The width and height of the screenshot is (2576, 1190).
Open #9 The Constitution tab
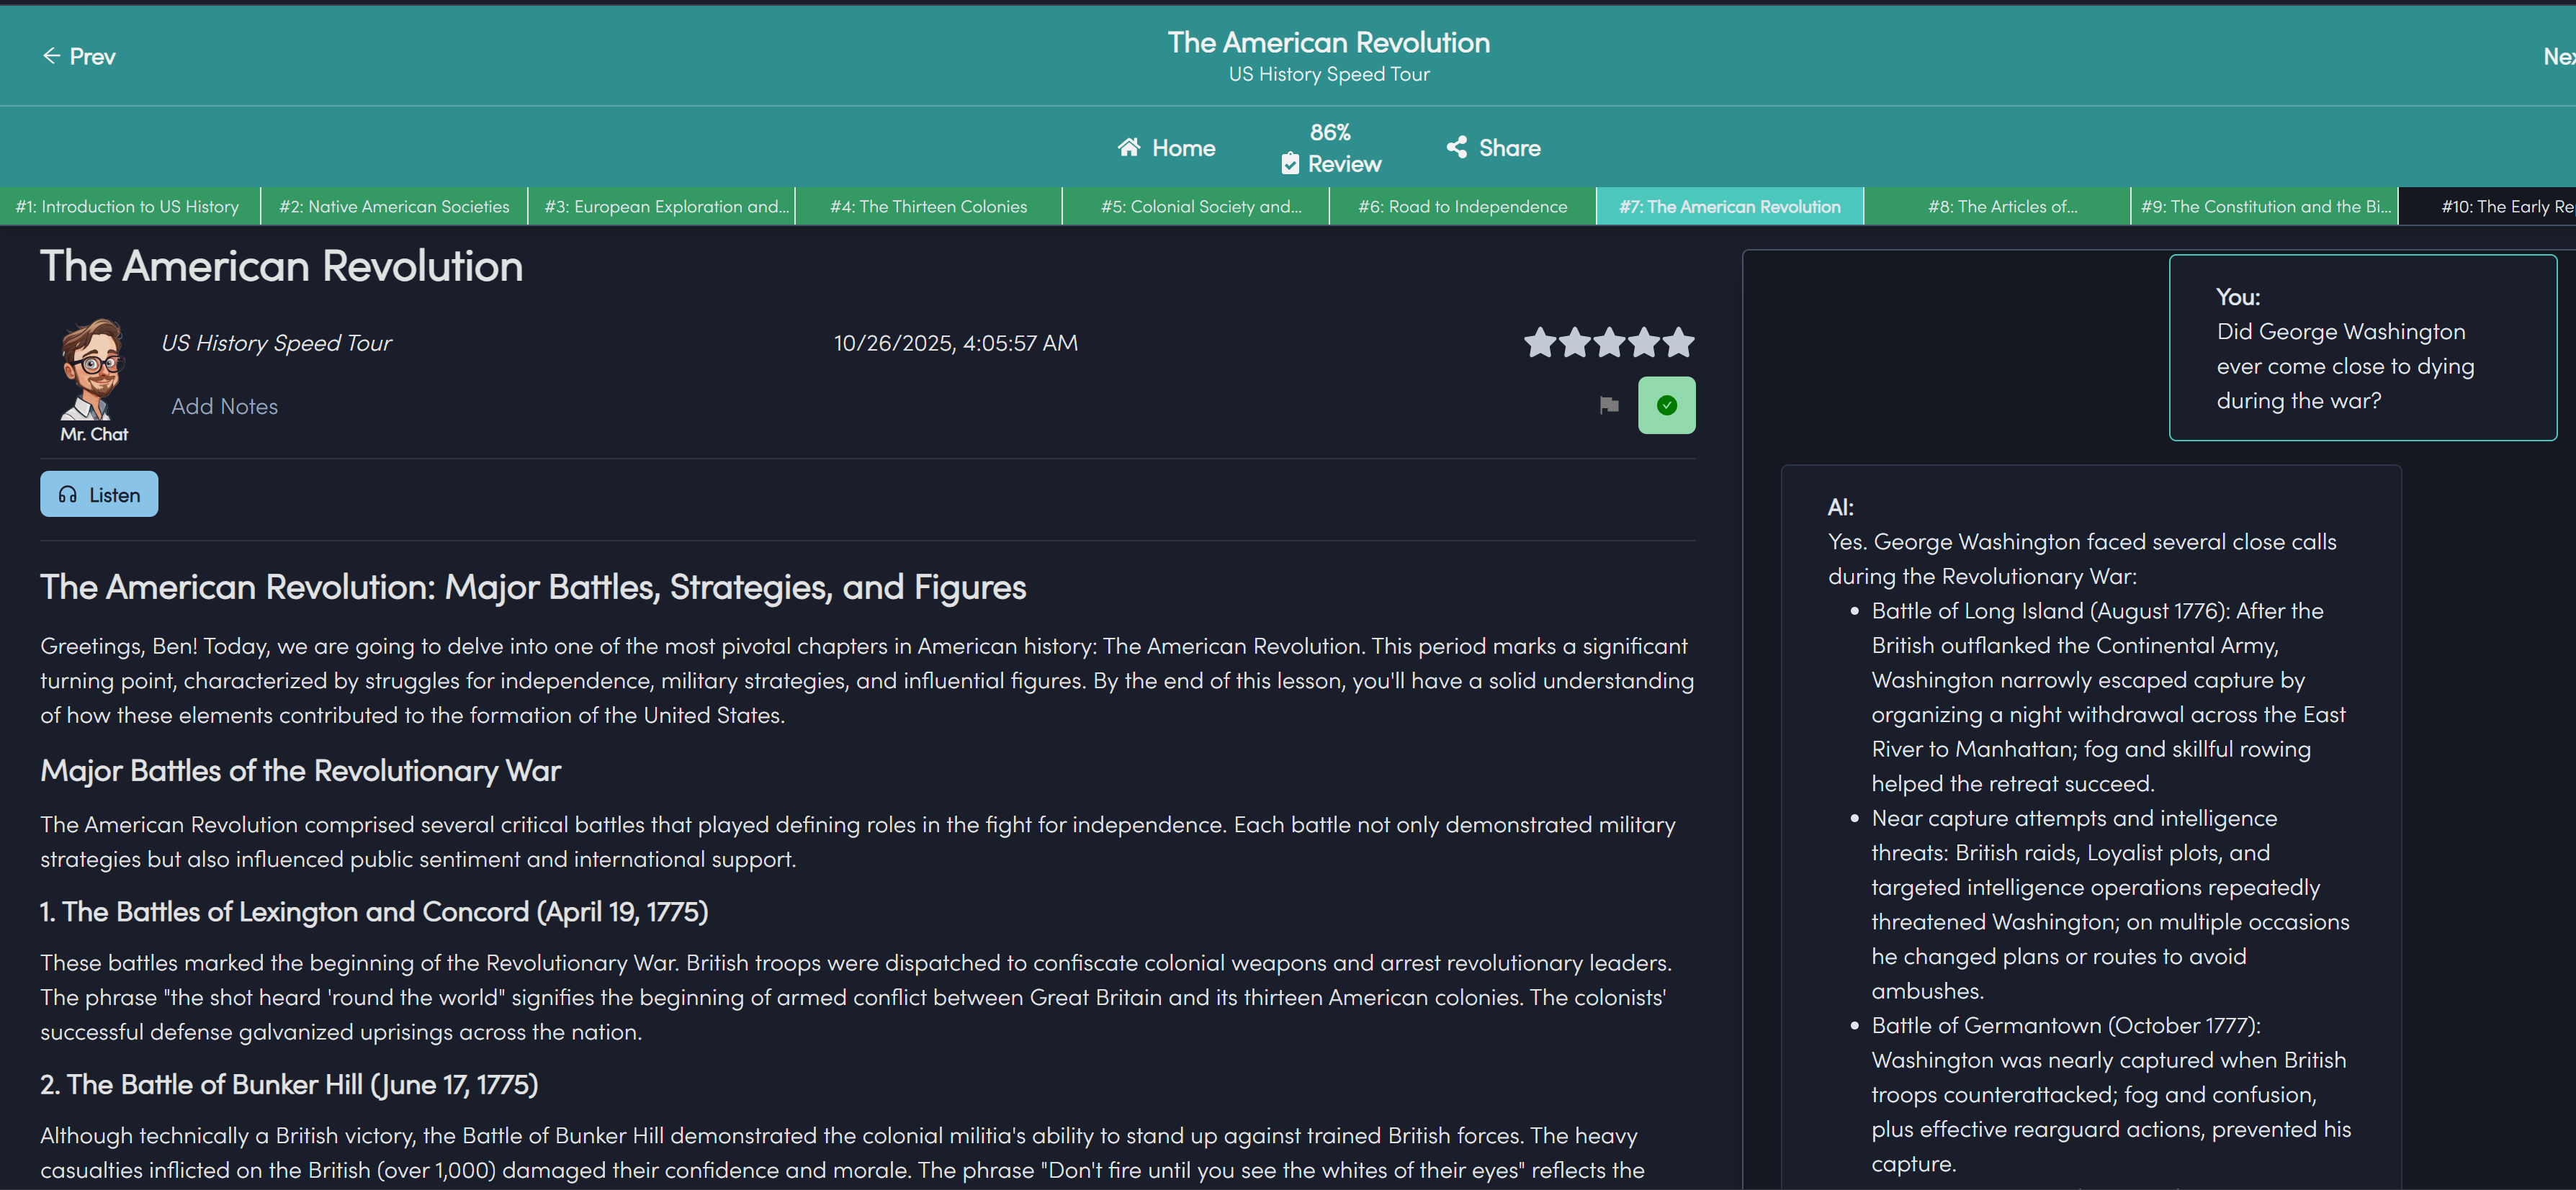[2265, 206]
